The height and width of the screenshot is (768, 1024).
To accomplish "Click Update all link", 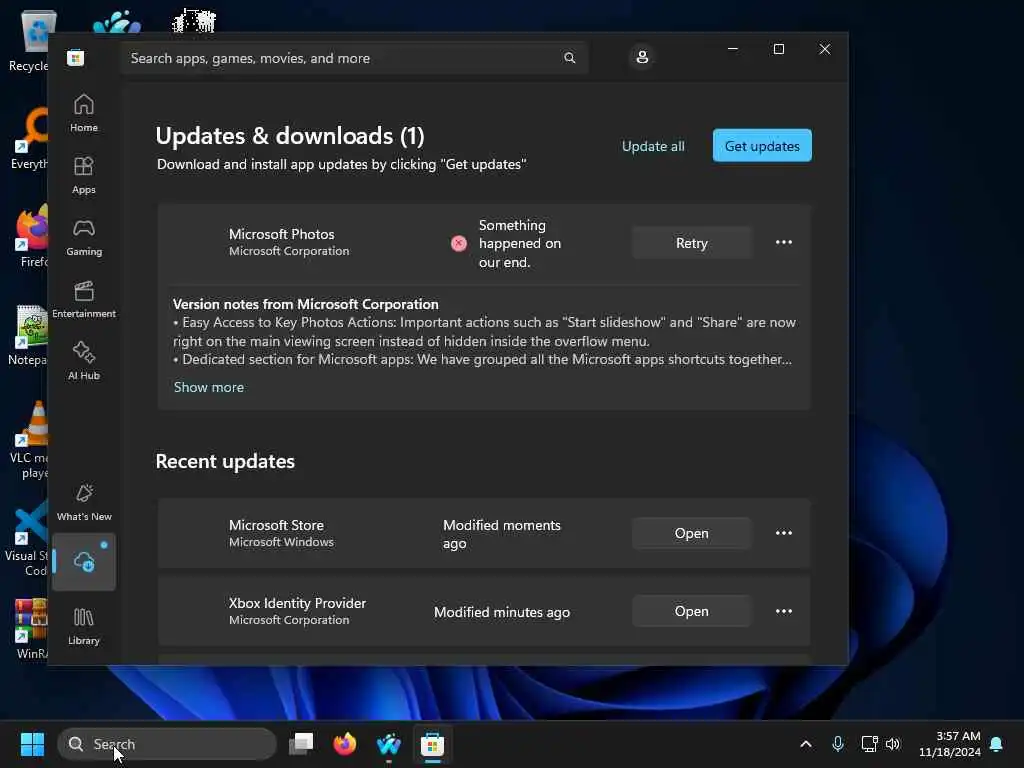I will [653, 146].
